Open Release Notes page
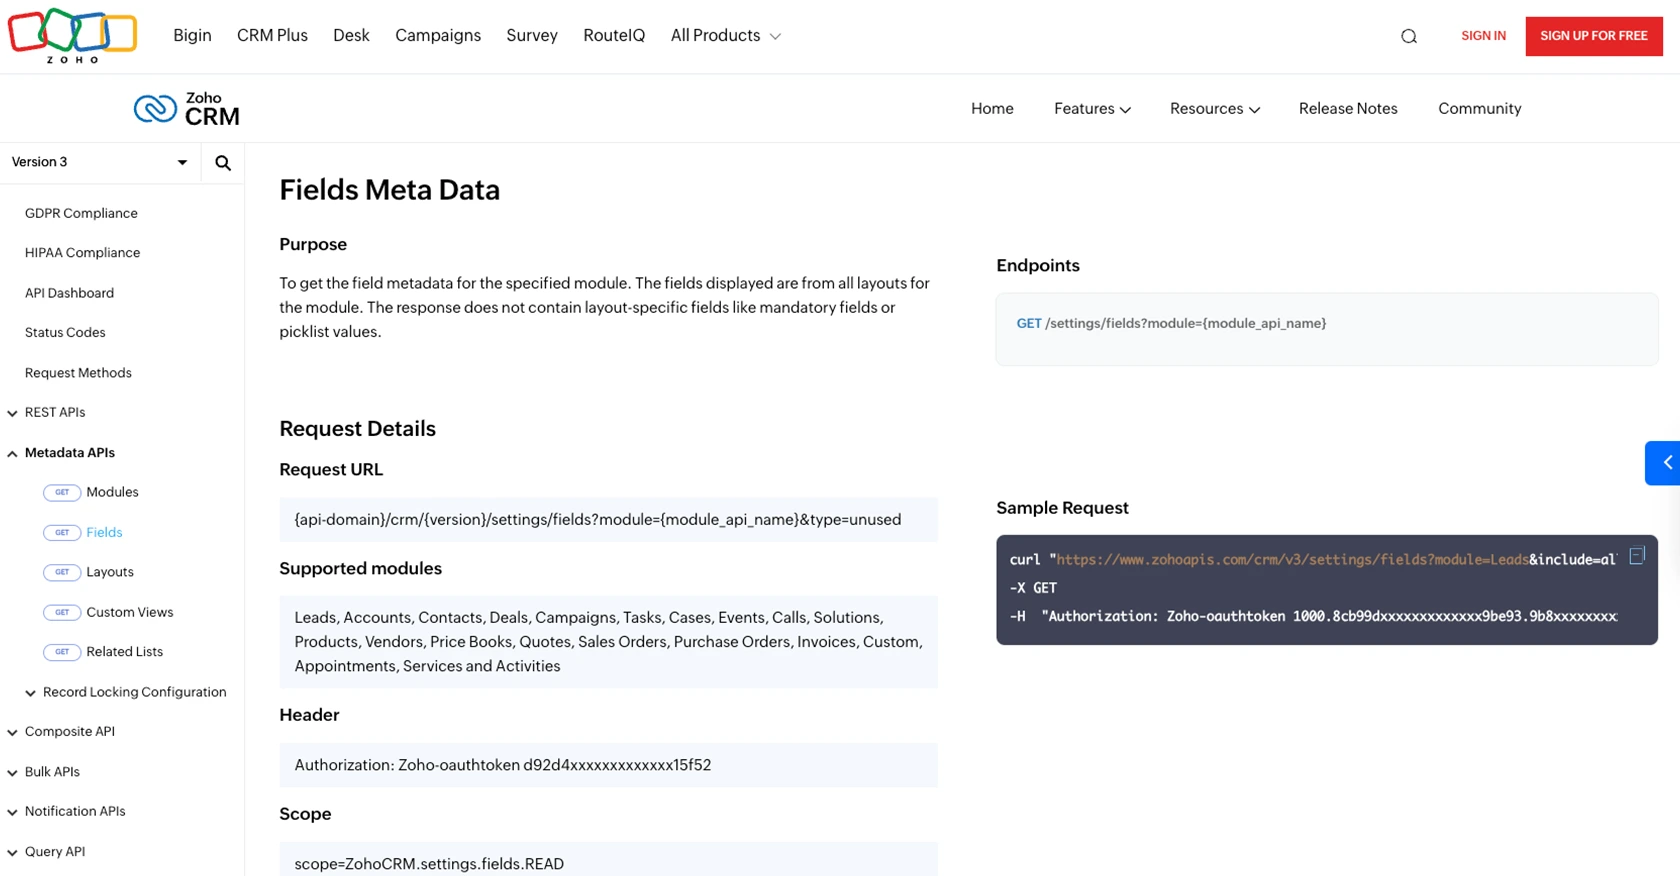Viewport: 1680px width, 876px height. click(1348, 108)
